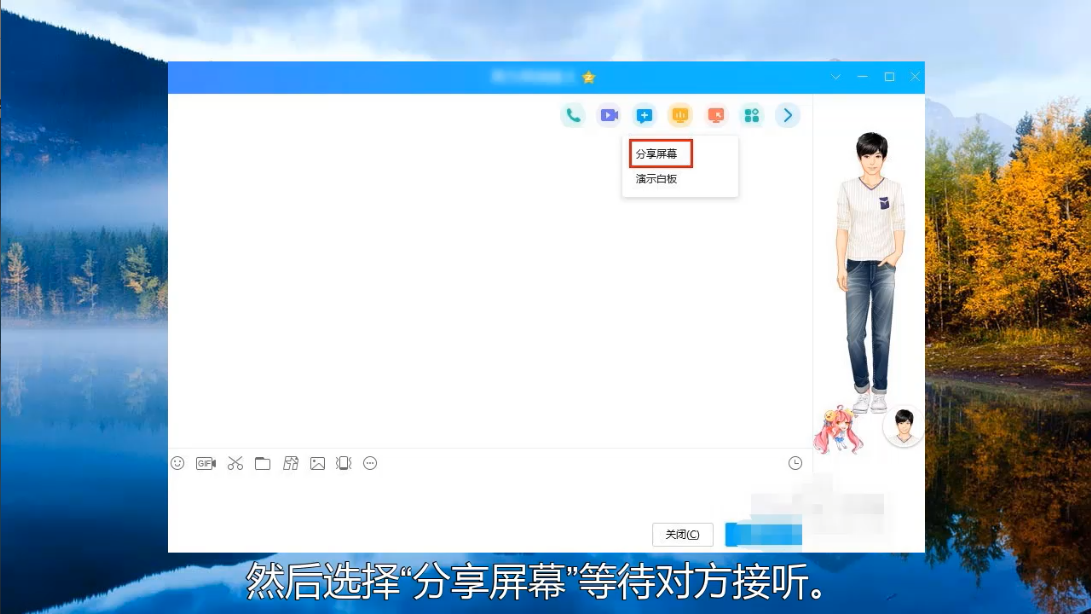This screenshot has width=1091, height=614.
Task: Open the GIF sticker picker
Action: 206,463
